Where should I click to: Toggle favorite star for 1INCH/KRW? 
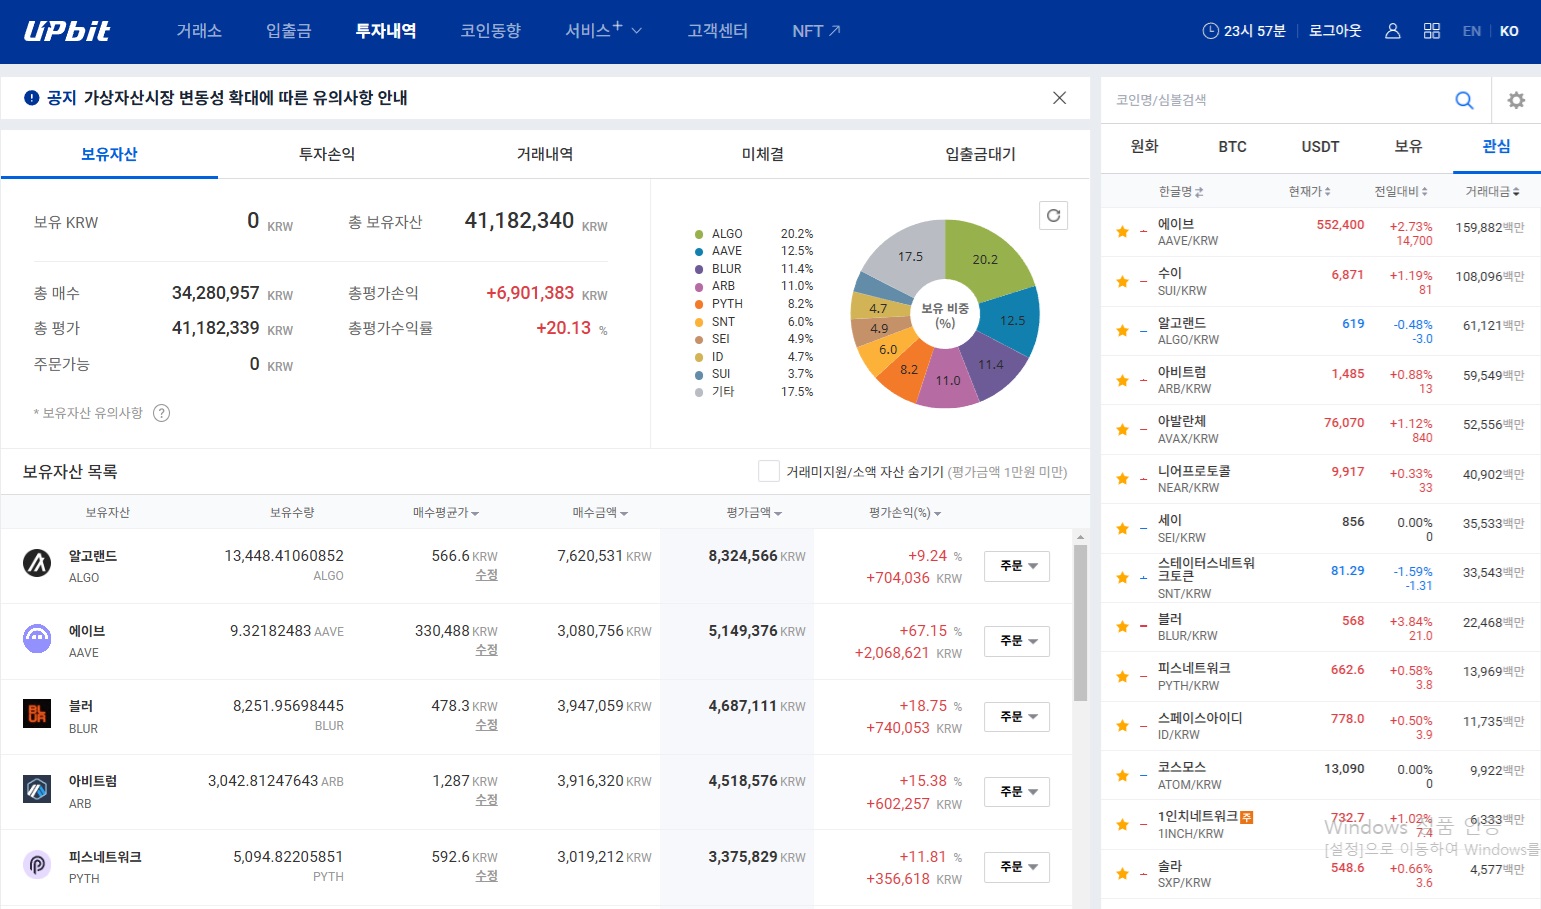pyautogui.click(x=1122, y=825)
